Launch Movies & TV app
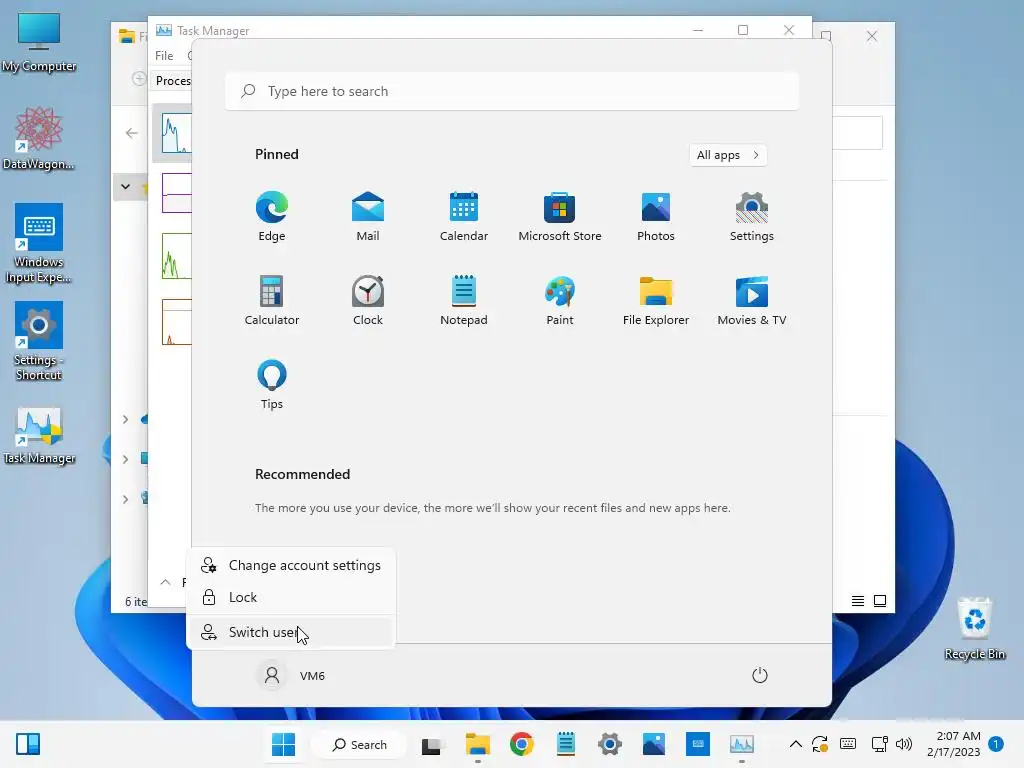The image size is (1024, 768). click(752, 300)
